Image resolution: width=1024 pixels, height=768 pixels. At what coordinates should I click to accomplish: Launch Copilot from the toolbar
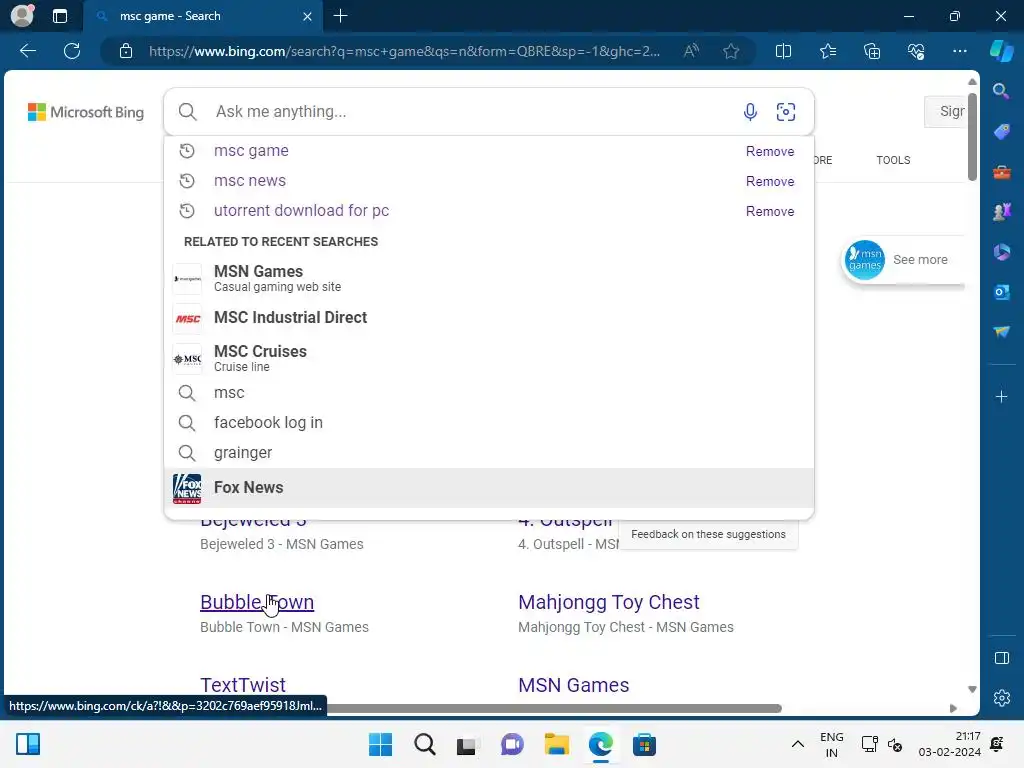coord(1001,51)
